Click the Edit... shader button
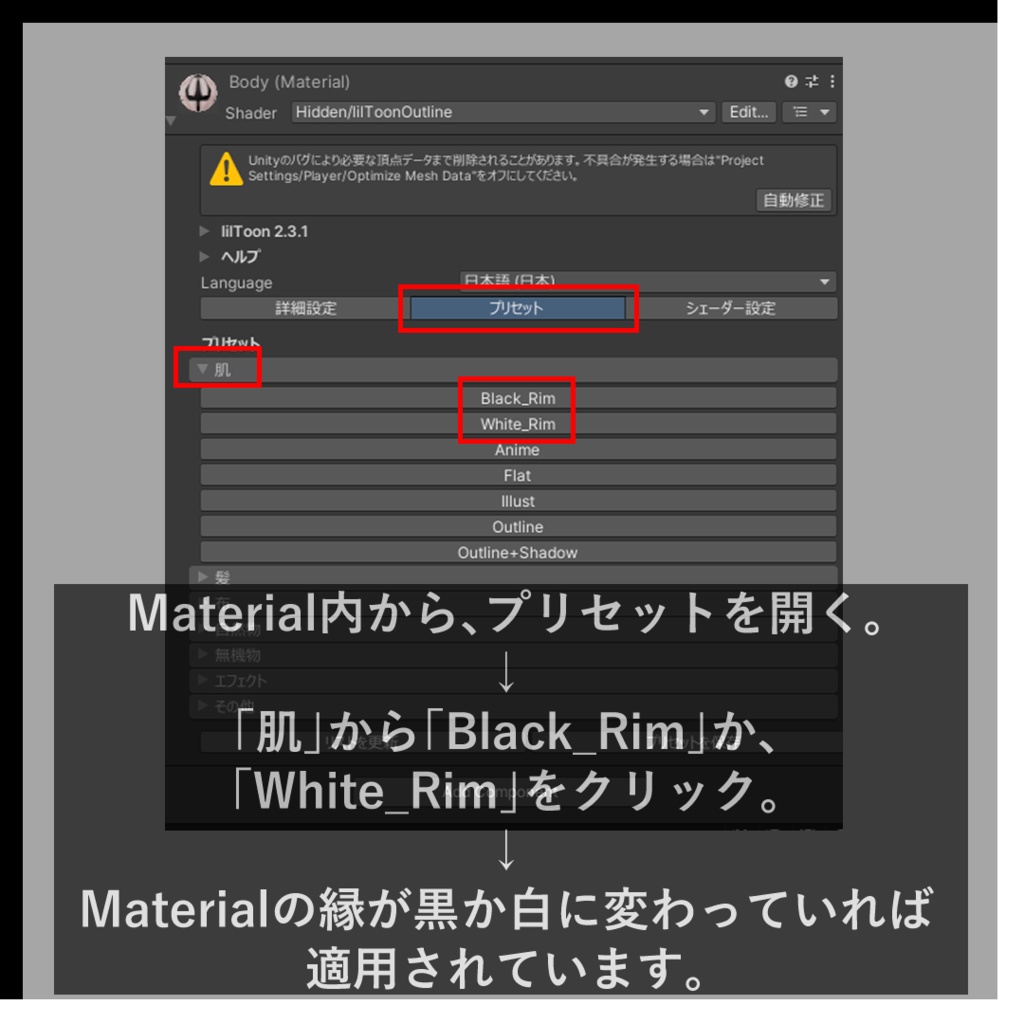Screen dimensions: 1024x1024 point(748,112)
